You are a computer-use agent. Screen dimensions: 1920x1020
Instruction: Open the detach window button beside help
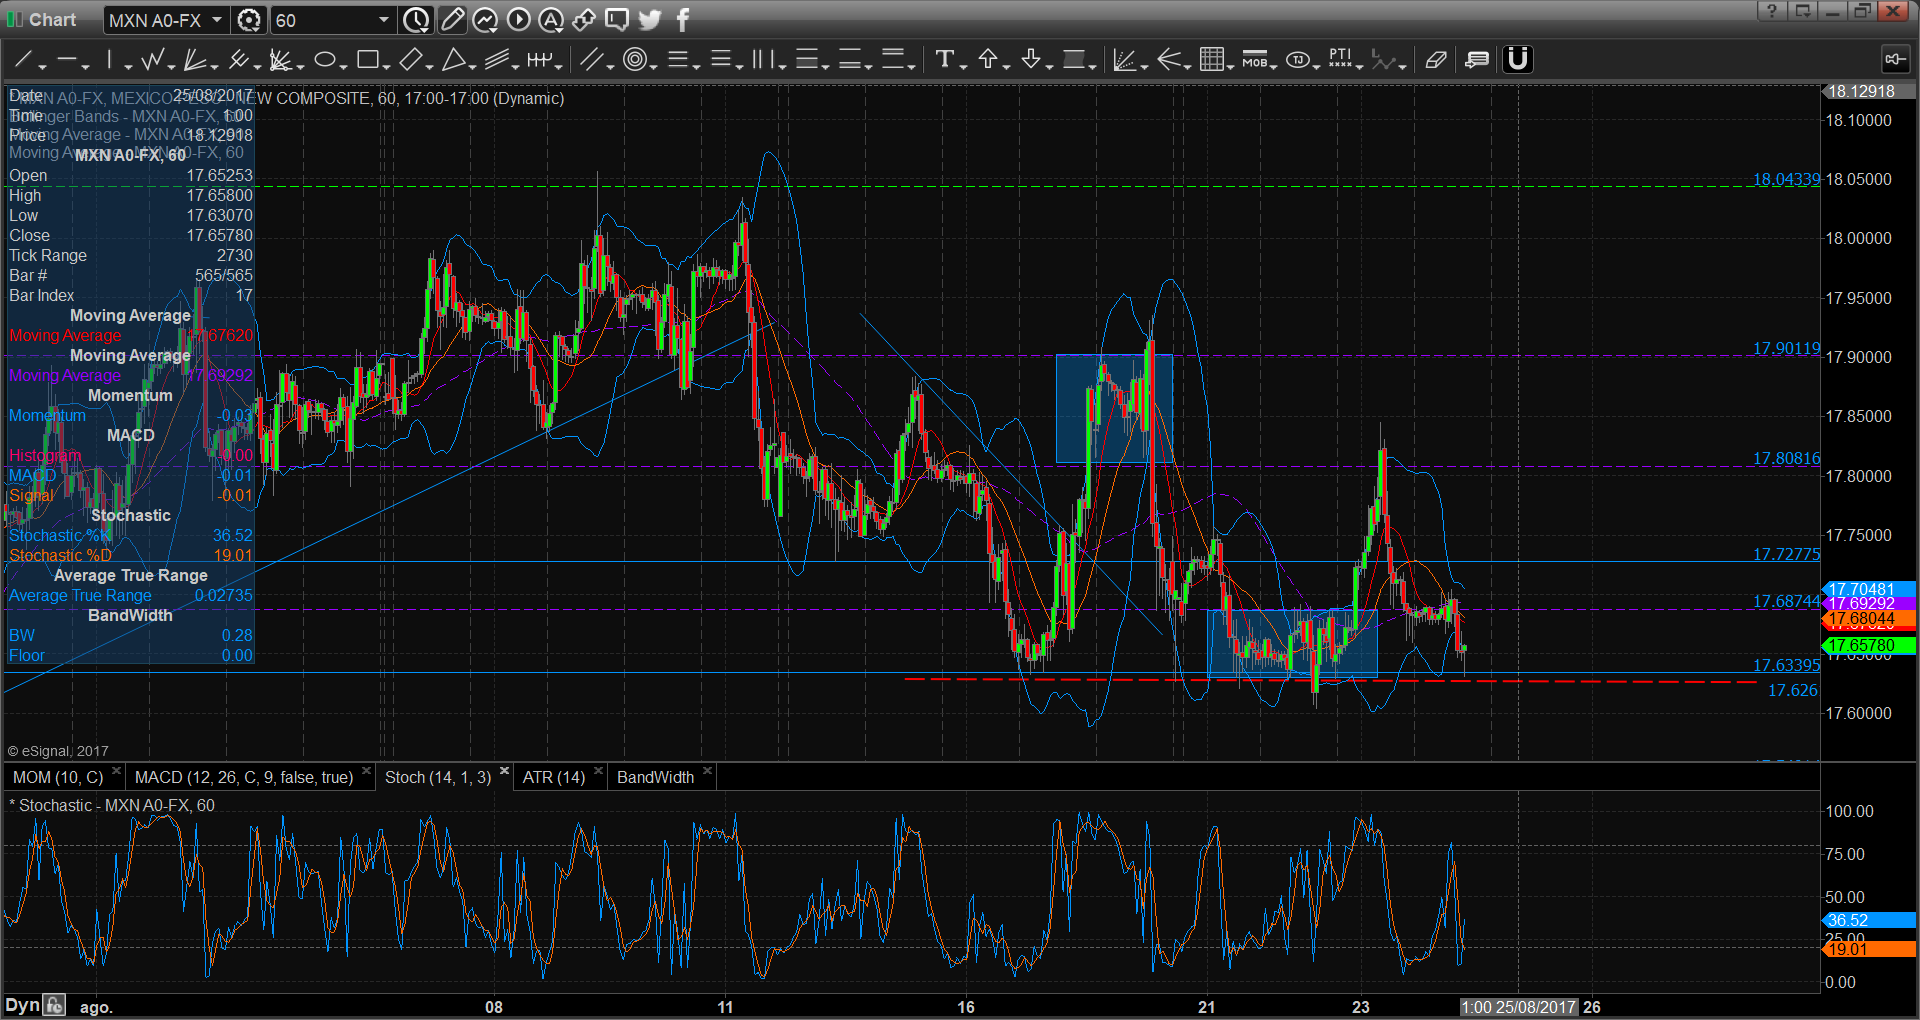pos(1802,11)
